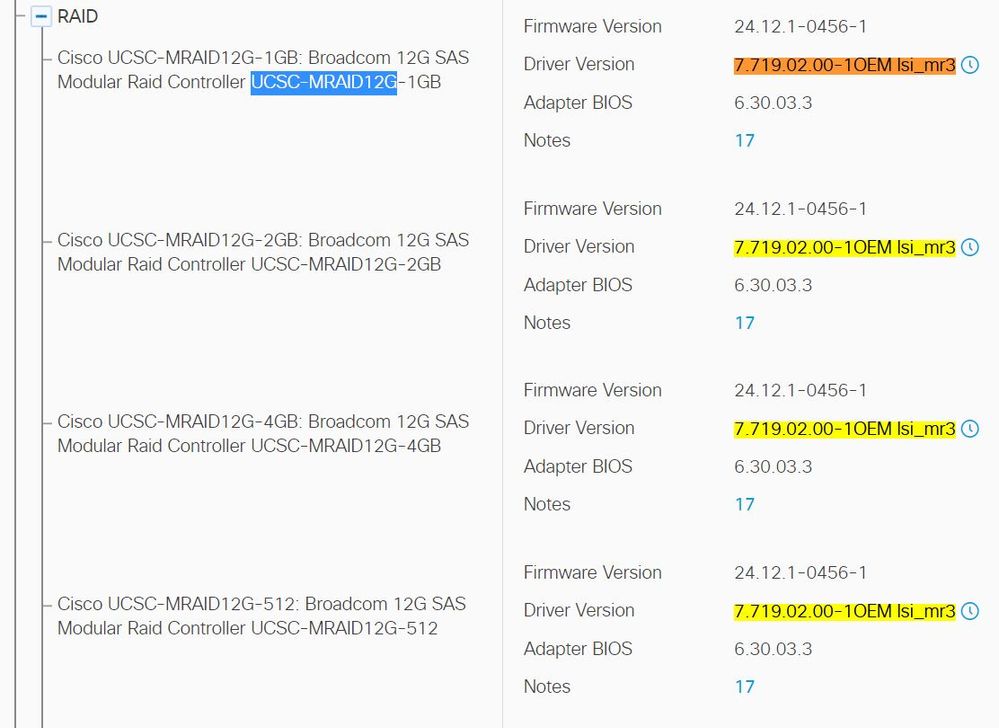Open Notes link 17 for 2GB controller
This screenshot has height=728, width=999.
point(744,323)
